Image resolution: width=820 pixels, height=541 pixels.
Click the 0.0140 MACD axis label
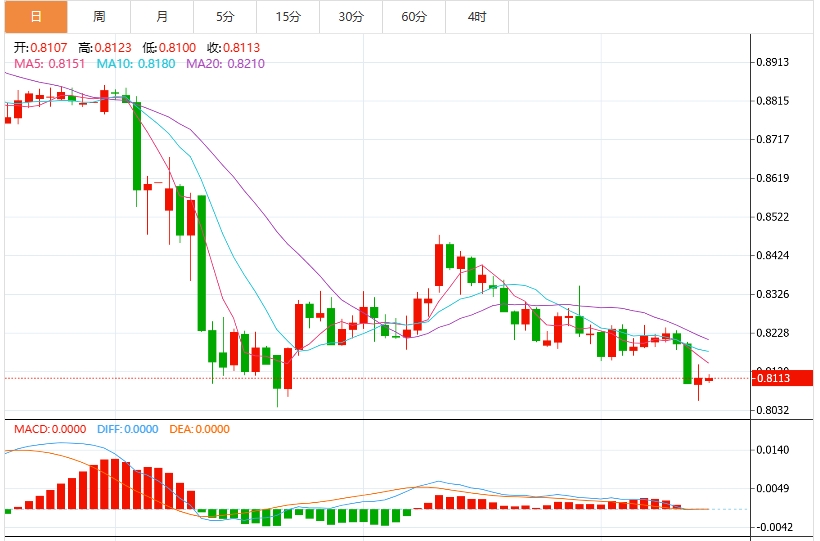[x=773, y=450]
